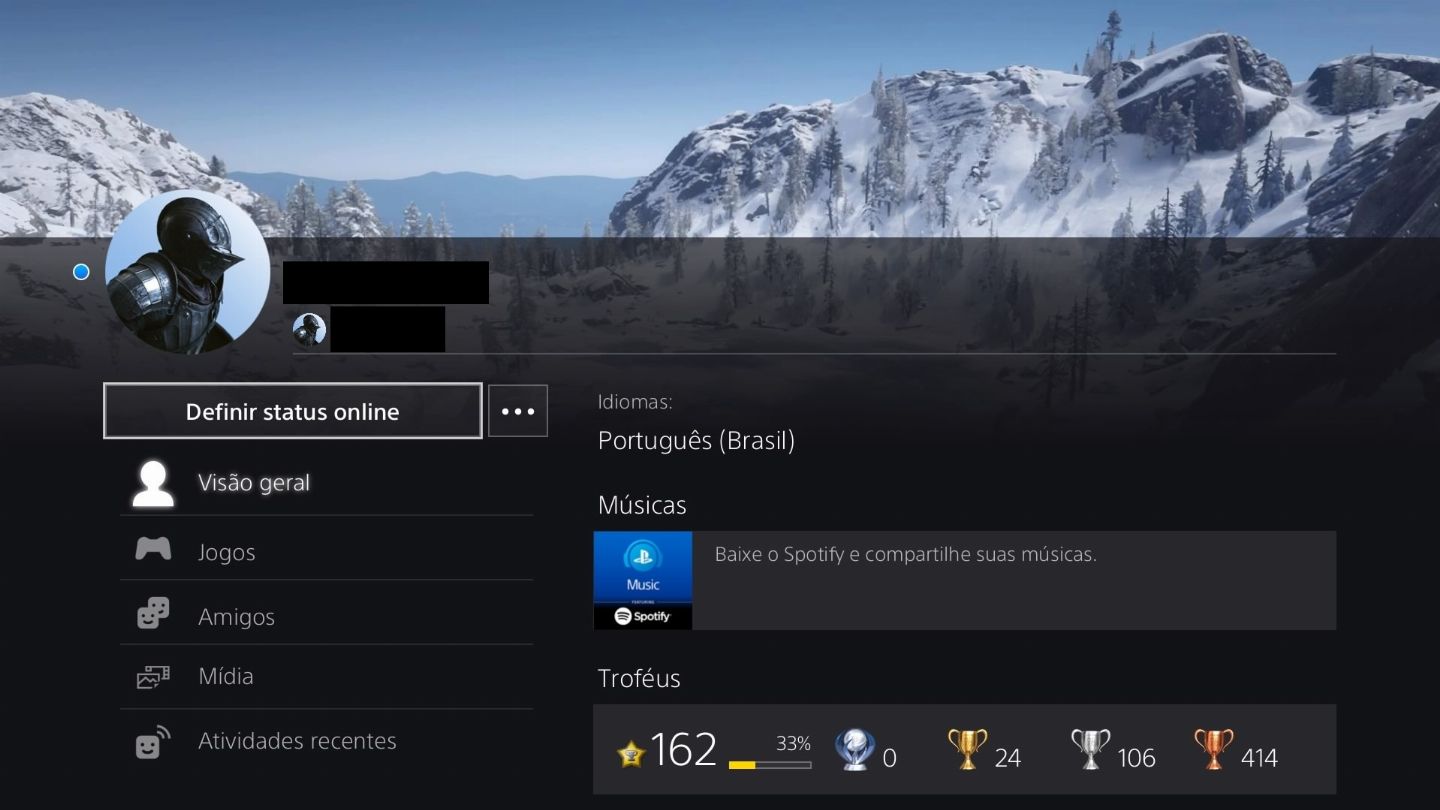This screenshot has height=810, width=1440.
Task: Click the trophy level number 162
Action: 684,749
